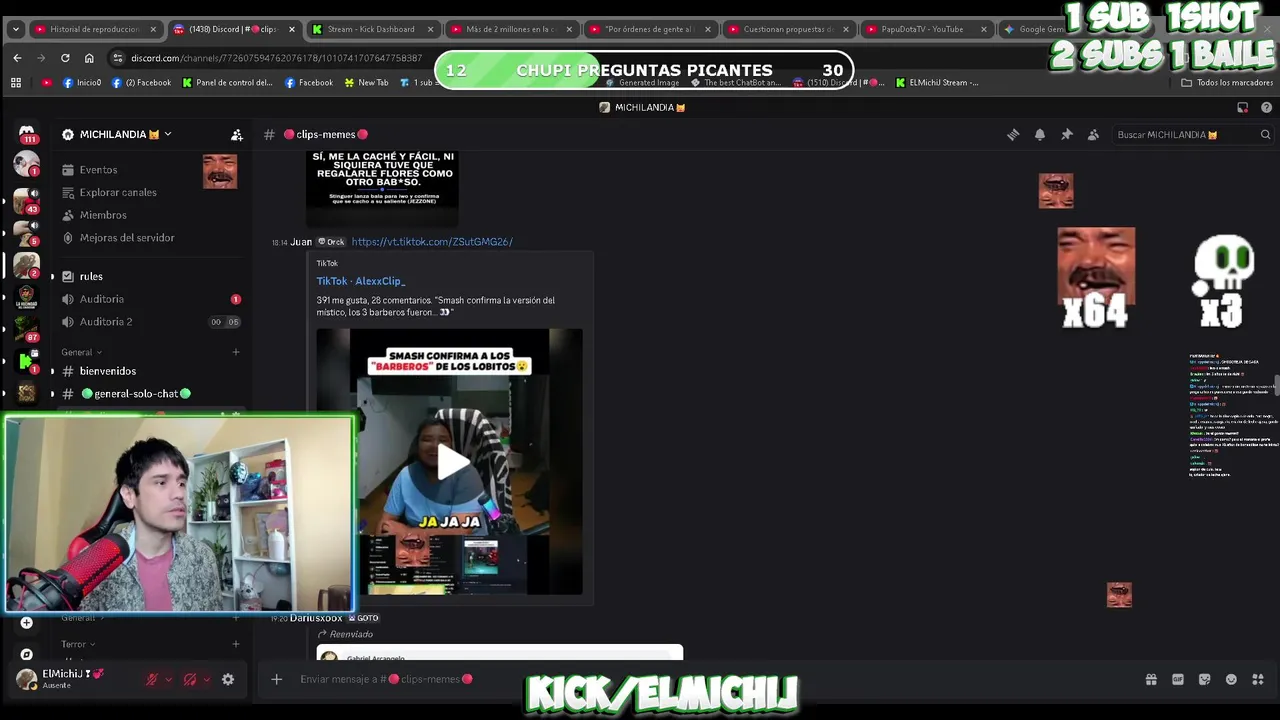Open sticker picker icon
The image size is (1280, 720).
(1204, 679)
